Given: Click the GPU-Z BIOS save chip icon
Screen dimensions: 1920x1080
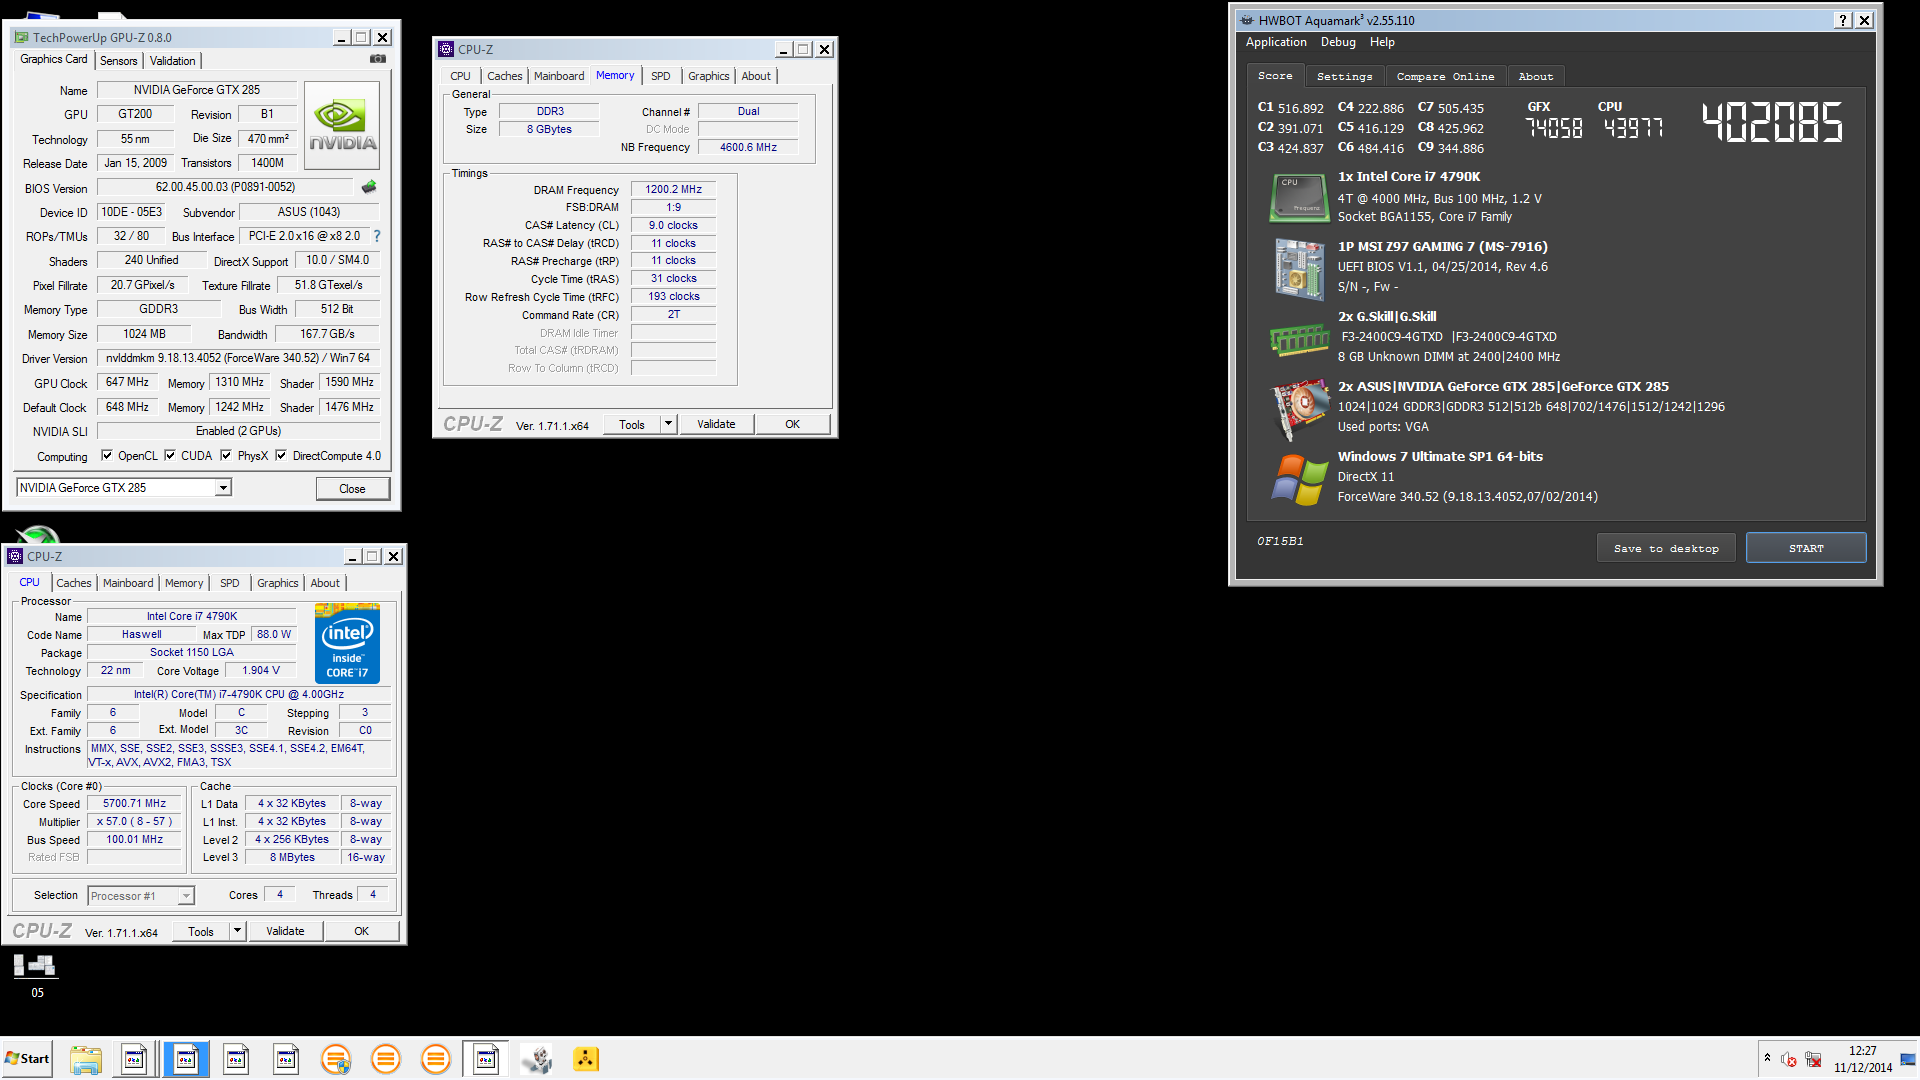Looking at the screenshot, I should [369, 187].
